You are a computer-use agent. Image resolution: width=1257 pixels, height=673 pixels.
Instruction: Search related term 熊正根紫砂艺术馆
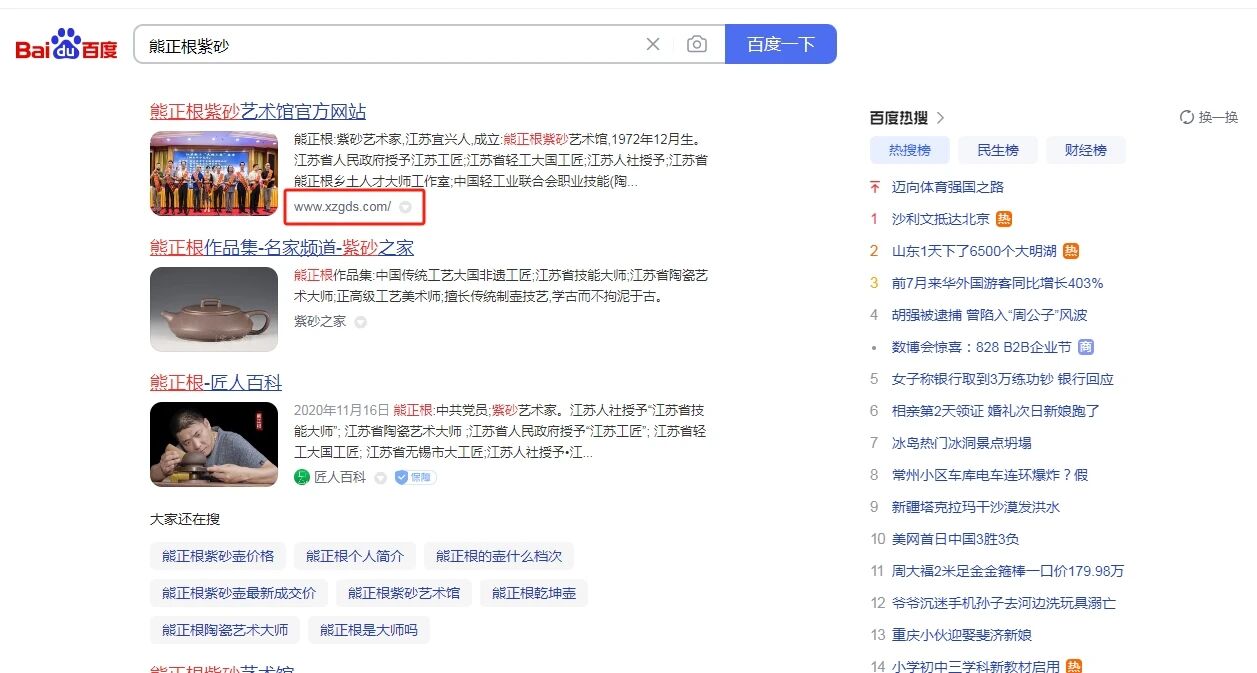tap(404, 593)
